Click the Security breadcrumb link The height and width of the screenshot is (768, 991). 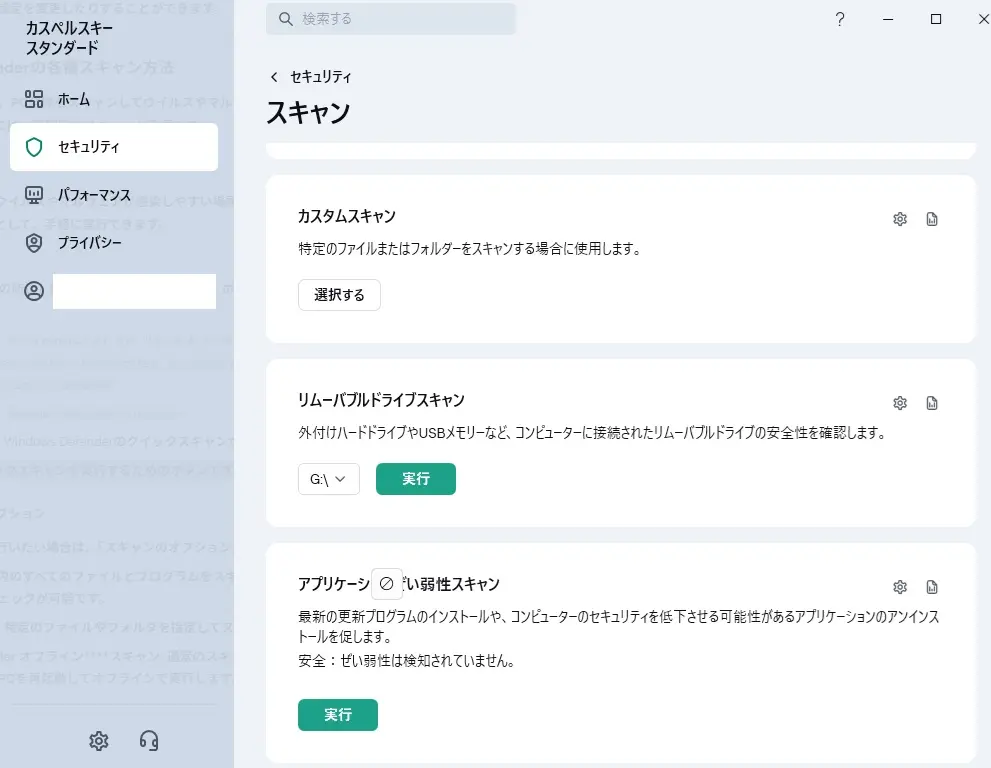[x=320, y=77]
